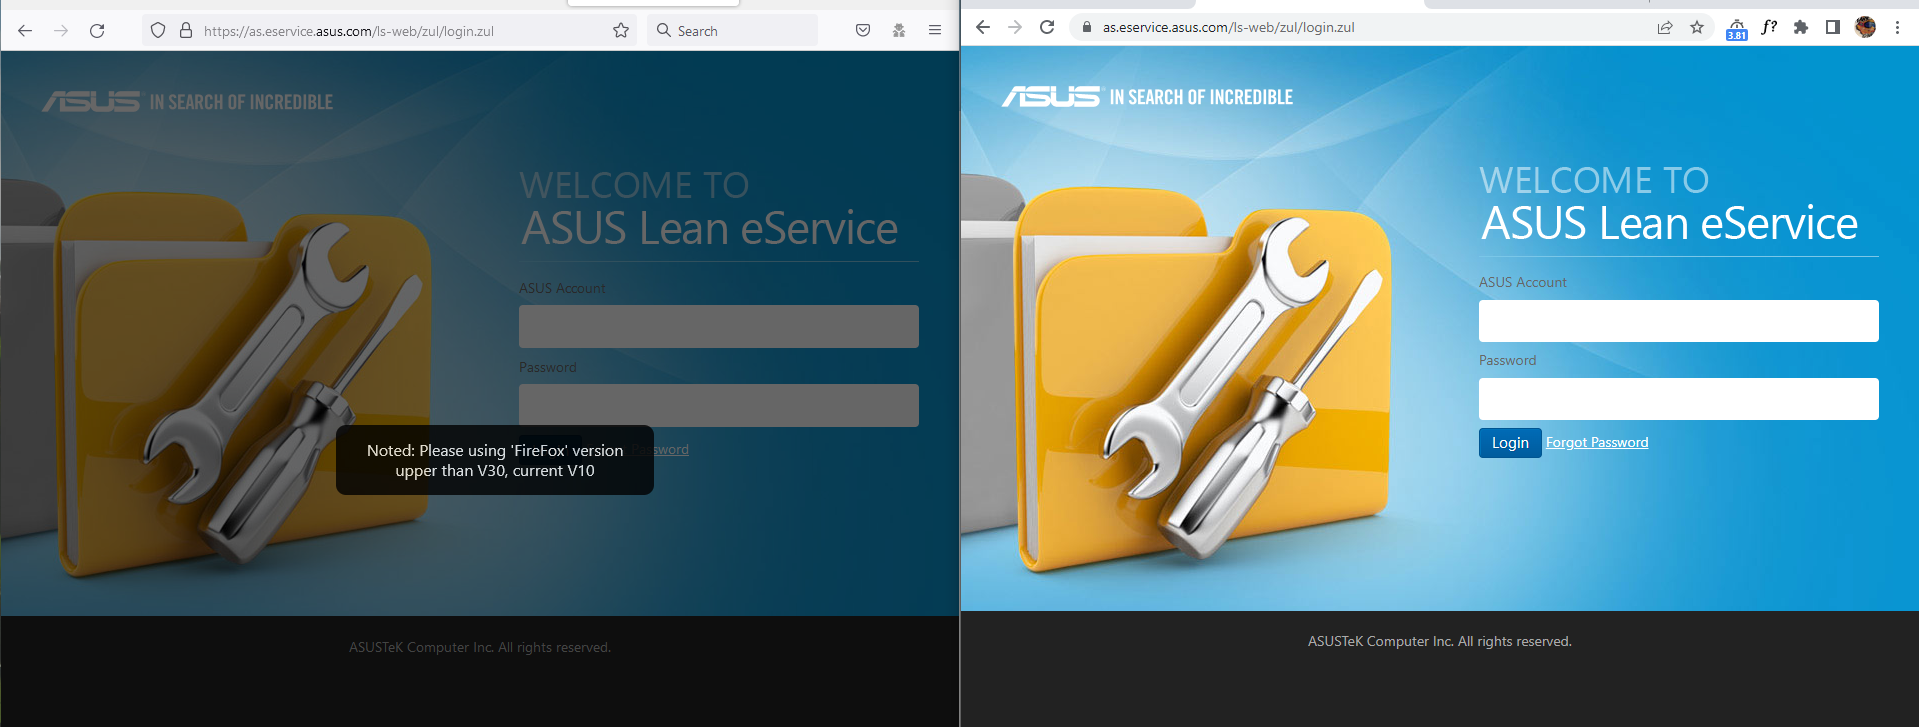
Task: Open Firefox site security padlock info
Action: tap(186, 31)
